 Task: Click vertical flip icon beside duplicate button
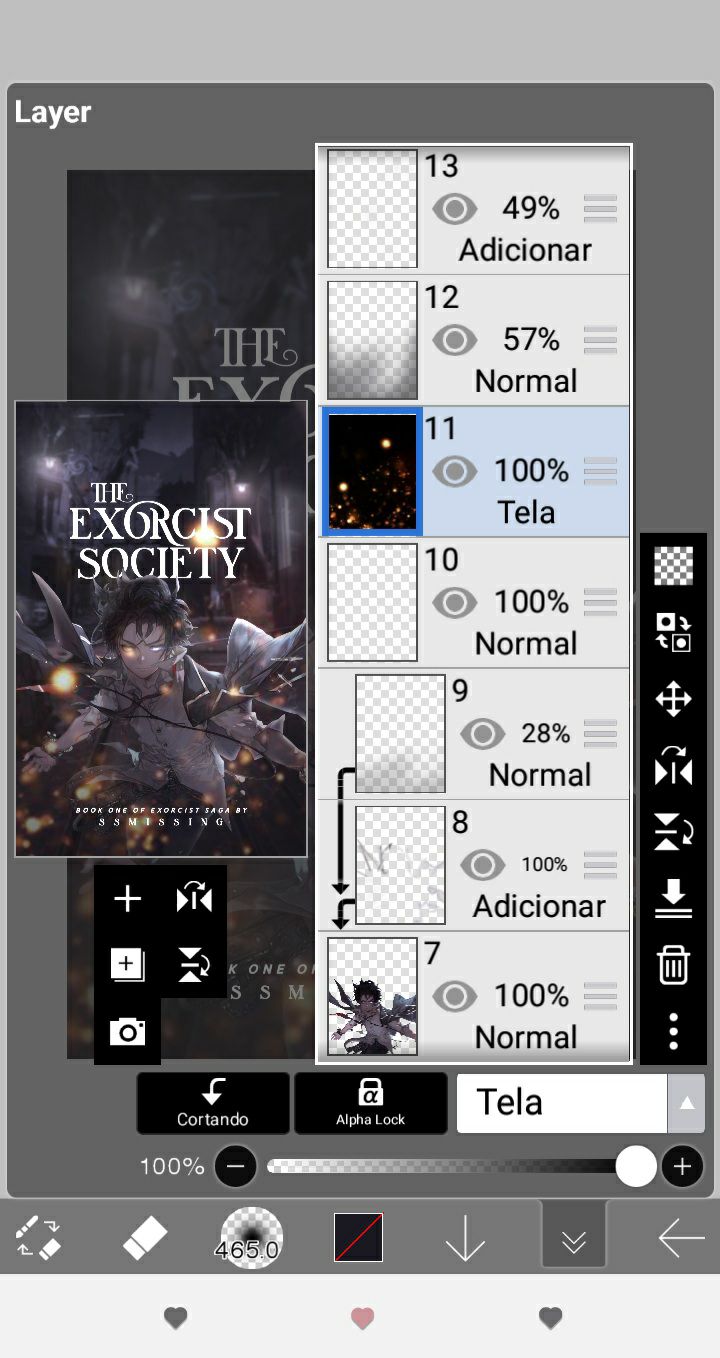tap(194, 965)
